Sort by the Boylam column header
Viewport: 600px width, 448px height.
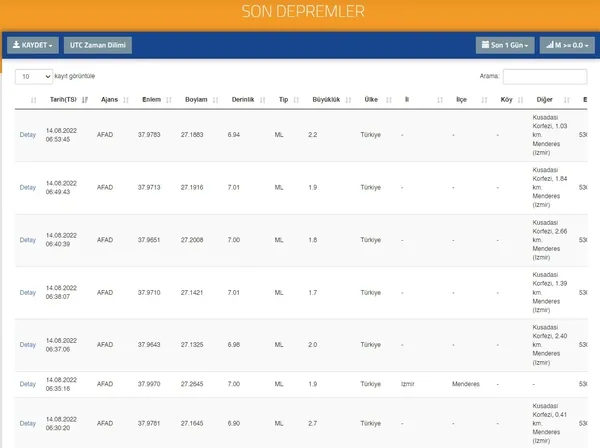196,99
